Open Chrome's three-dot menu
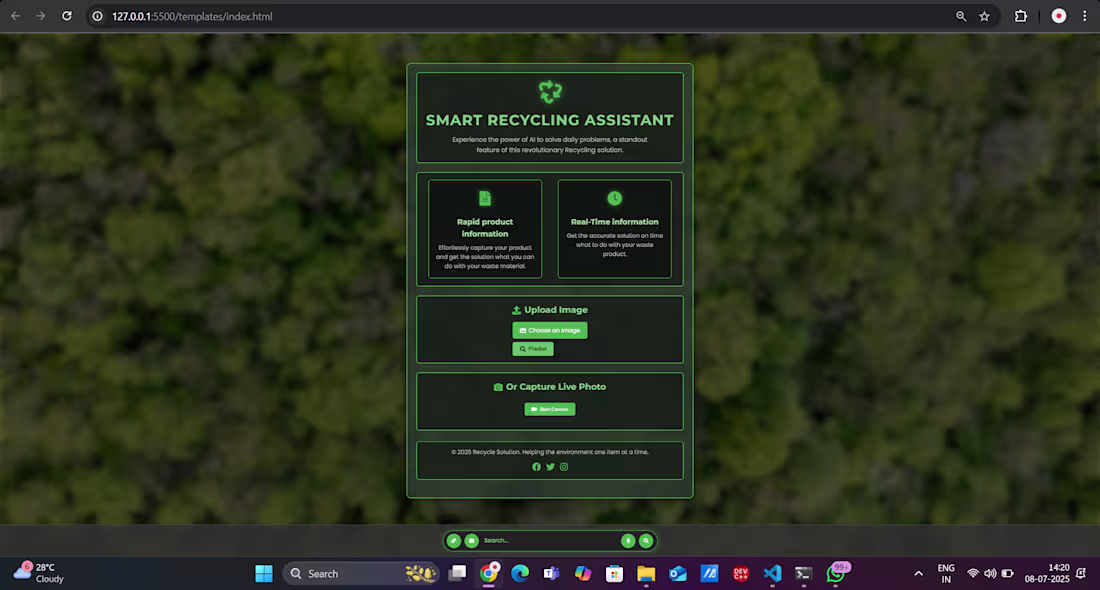1100x590 pixels. (1085, 16)
